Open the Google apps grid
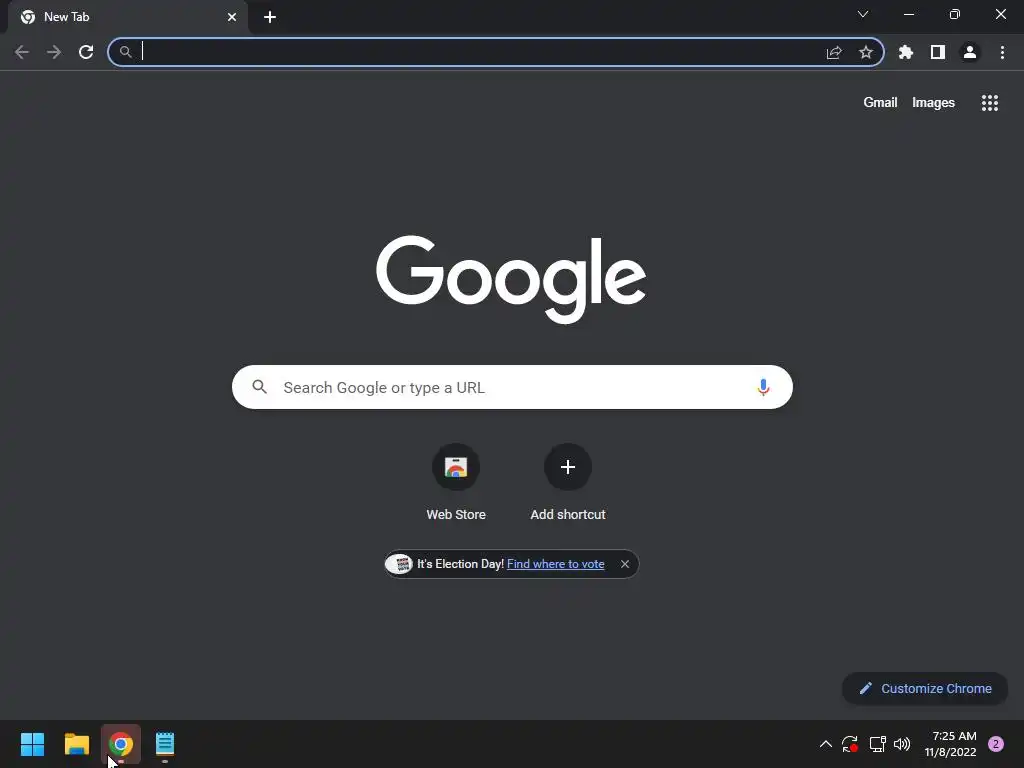The width and height of the screenshot is (1024, 768). 990,103
